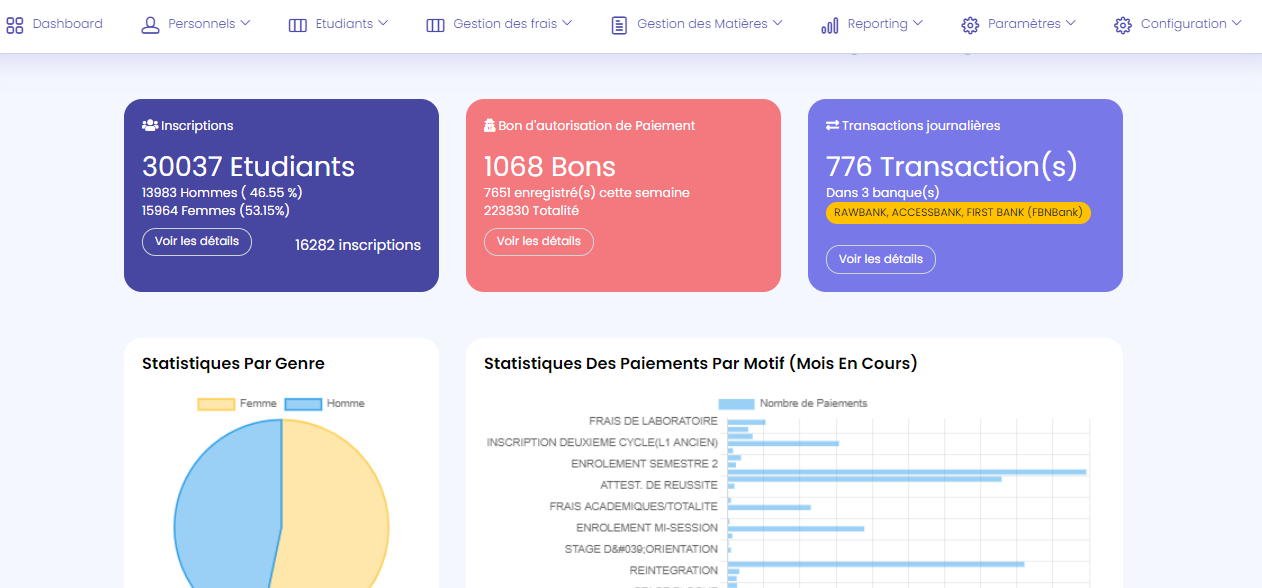Image resolution: width=1262 pixels, height=588 pixels.
Task: Toggle the Homme legend entry
Action: [x=325, y=404]
